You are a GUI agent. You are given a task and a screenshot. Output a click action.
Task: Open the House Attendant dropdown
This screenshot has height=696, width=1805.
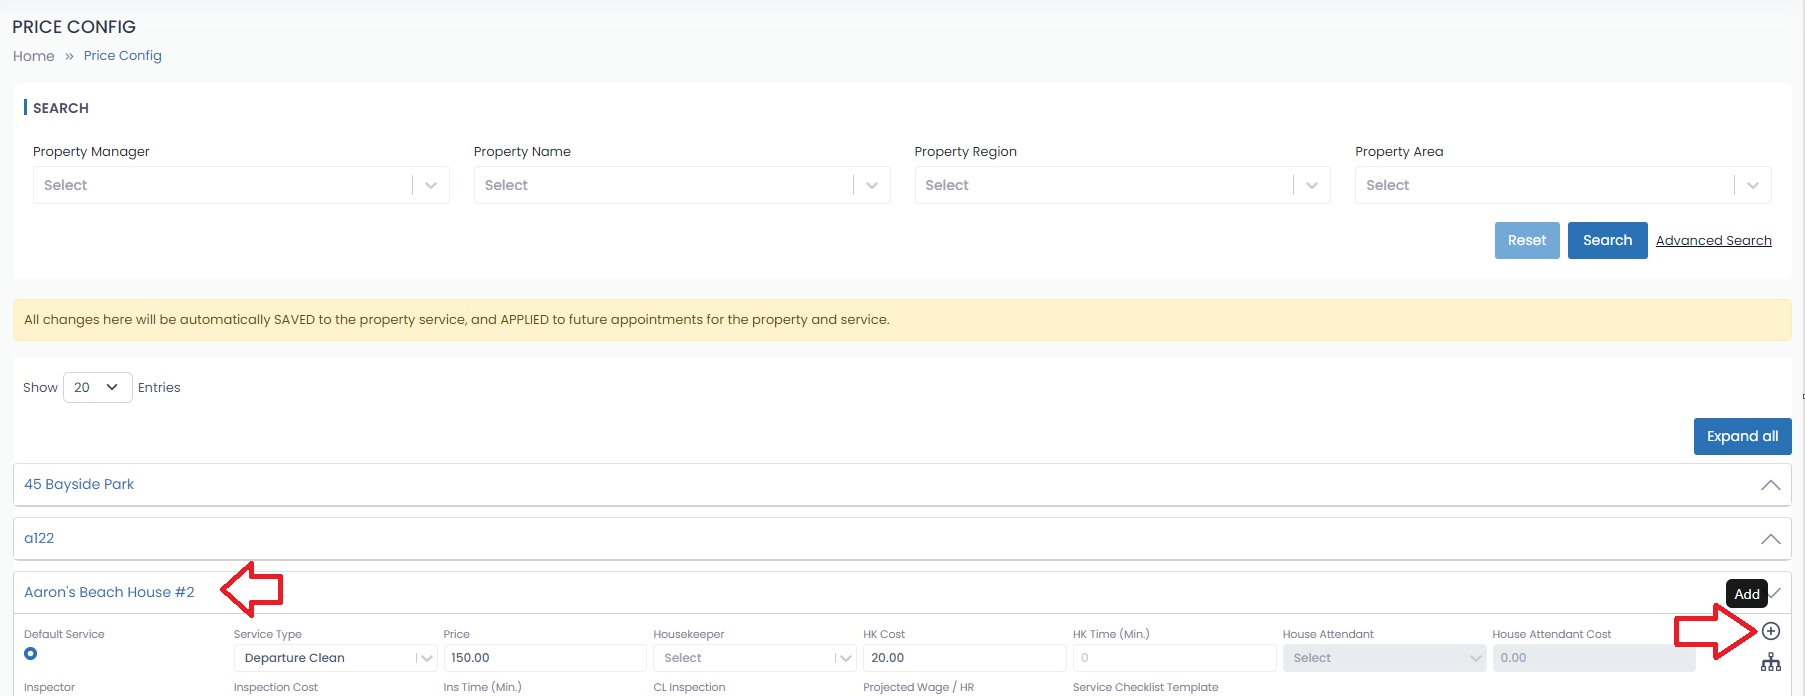(1384, 658)
